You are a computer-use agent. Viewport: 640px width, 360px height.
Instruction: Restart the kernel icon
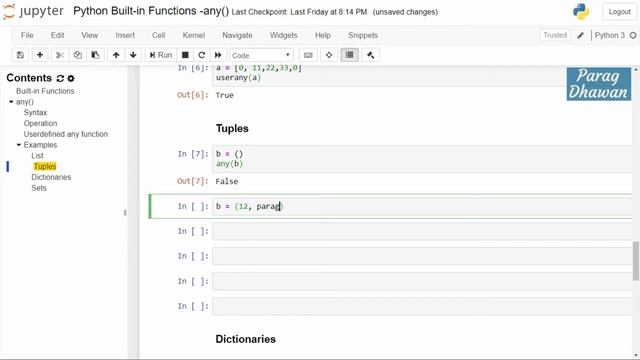pyautogui.click(x=201, y=55)
